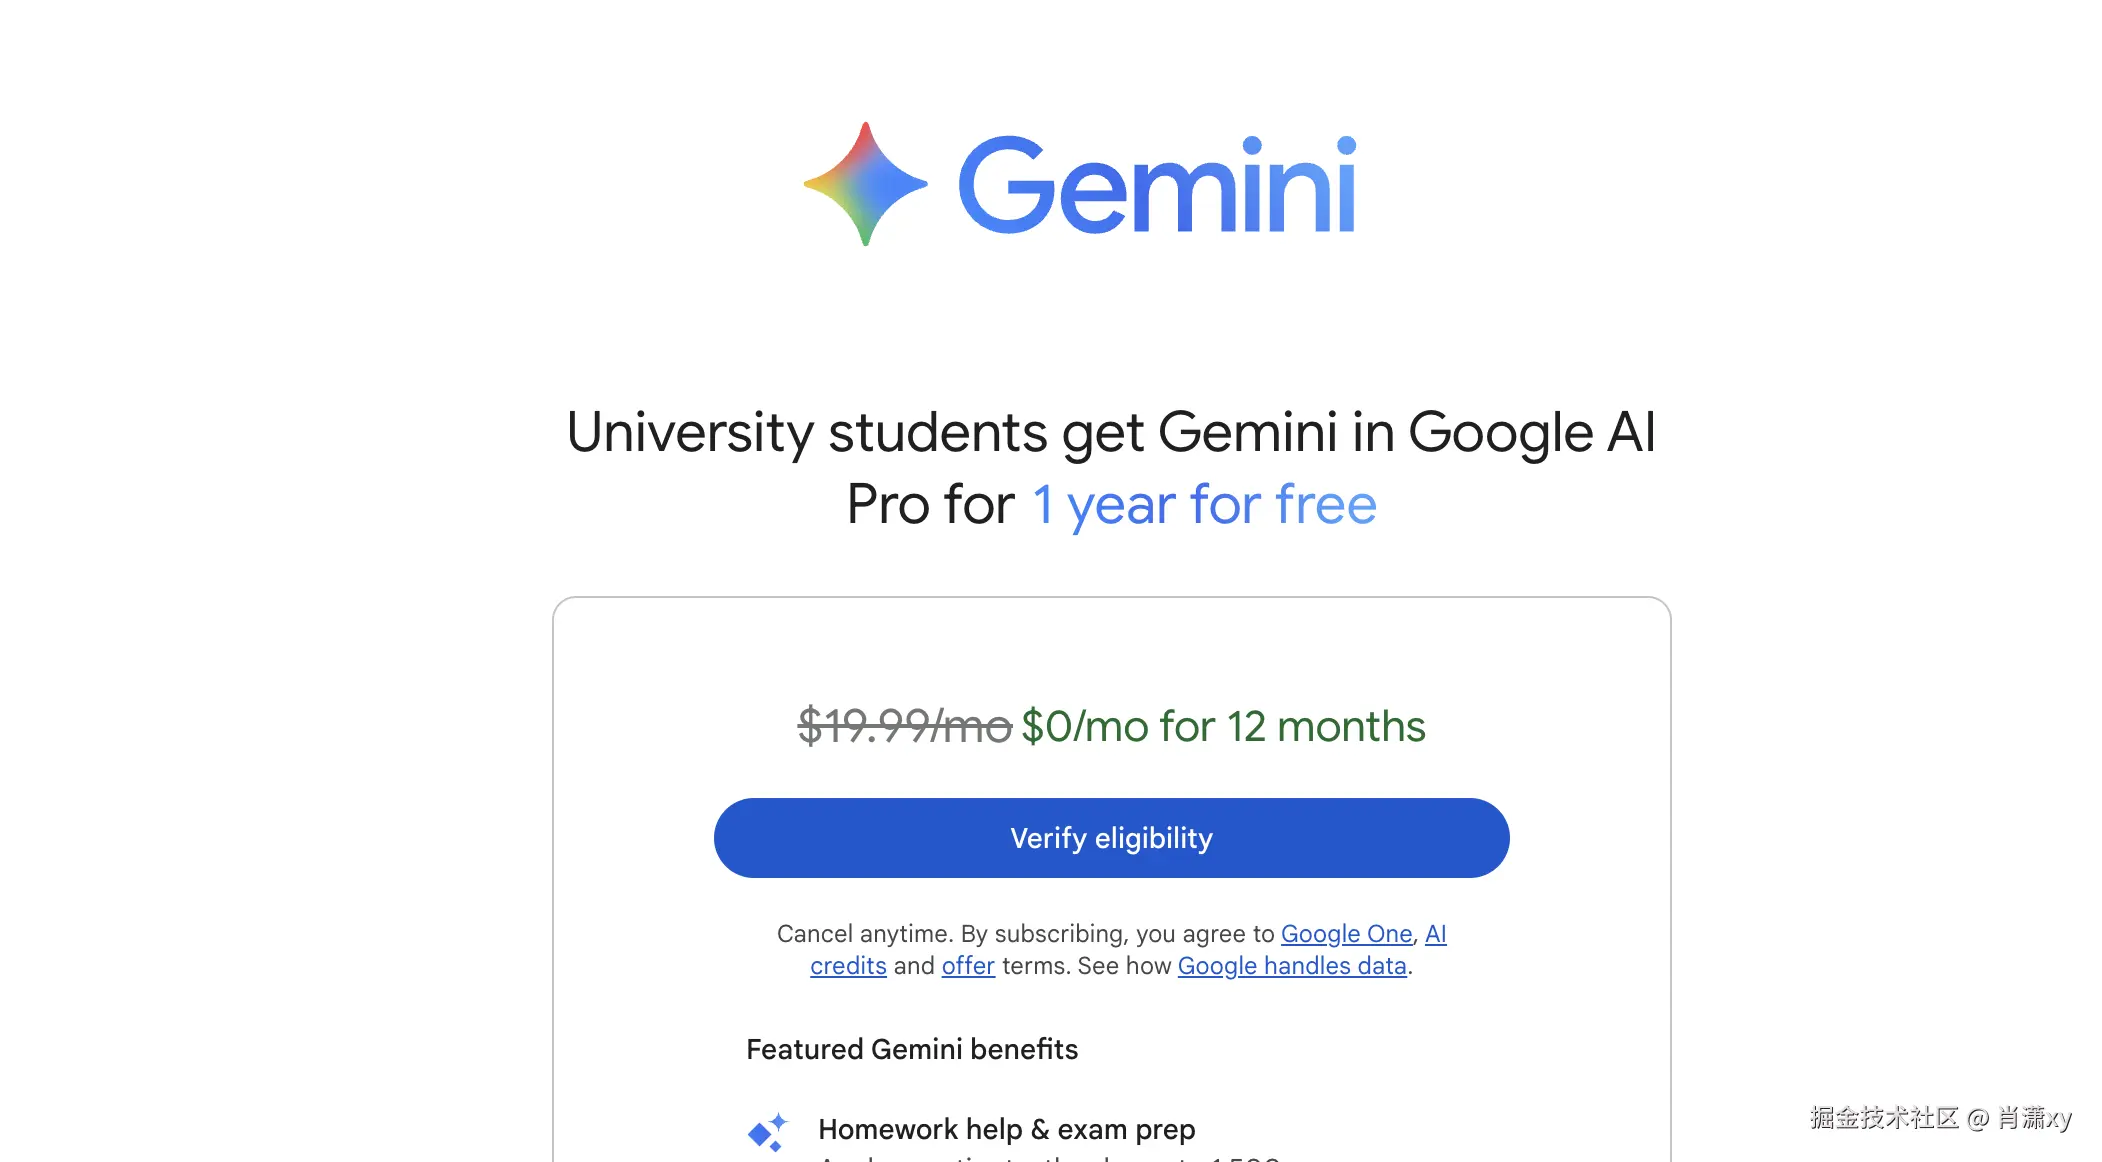Open the Google One terms link
Screen dimensions: 2102x1162
[x=1346, y=934]
